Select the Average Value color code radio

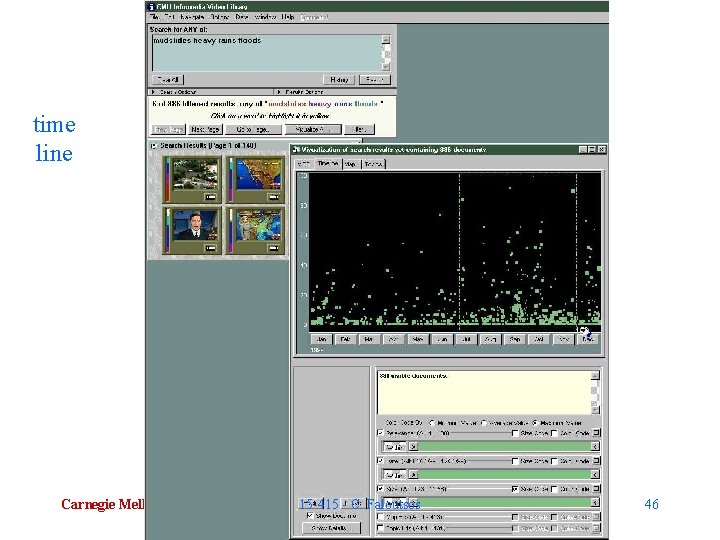tap(484, 422)
